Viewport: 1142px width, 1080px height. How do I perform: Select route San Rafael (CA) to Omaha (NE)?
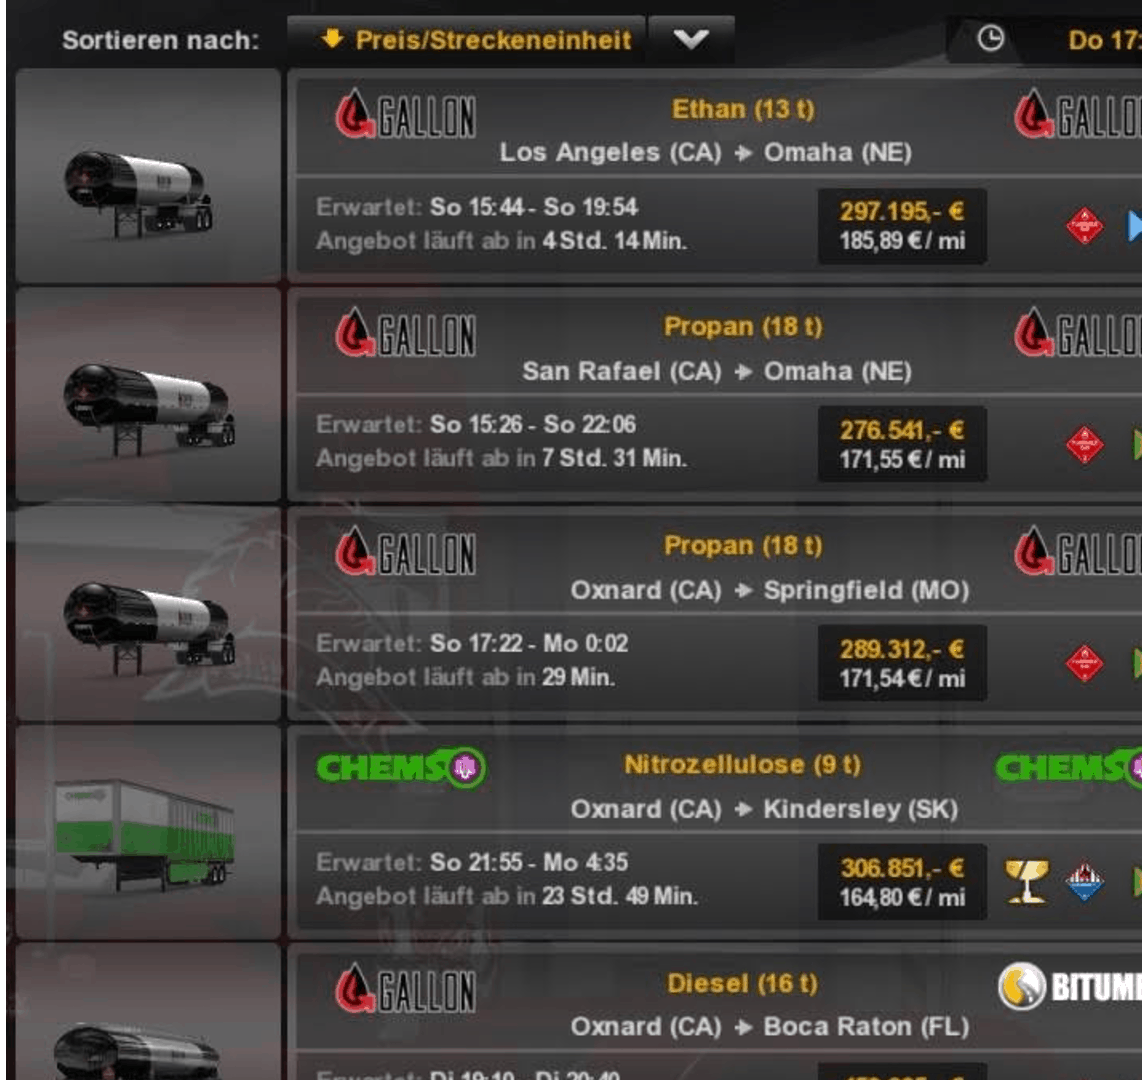[x=717, y=371]
